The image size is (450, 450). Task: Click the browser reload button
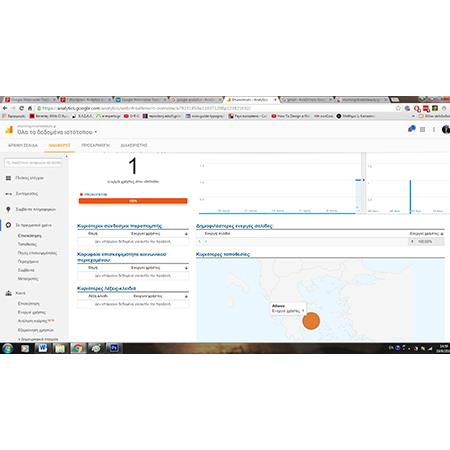[21, 108]
